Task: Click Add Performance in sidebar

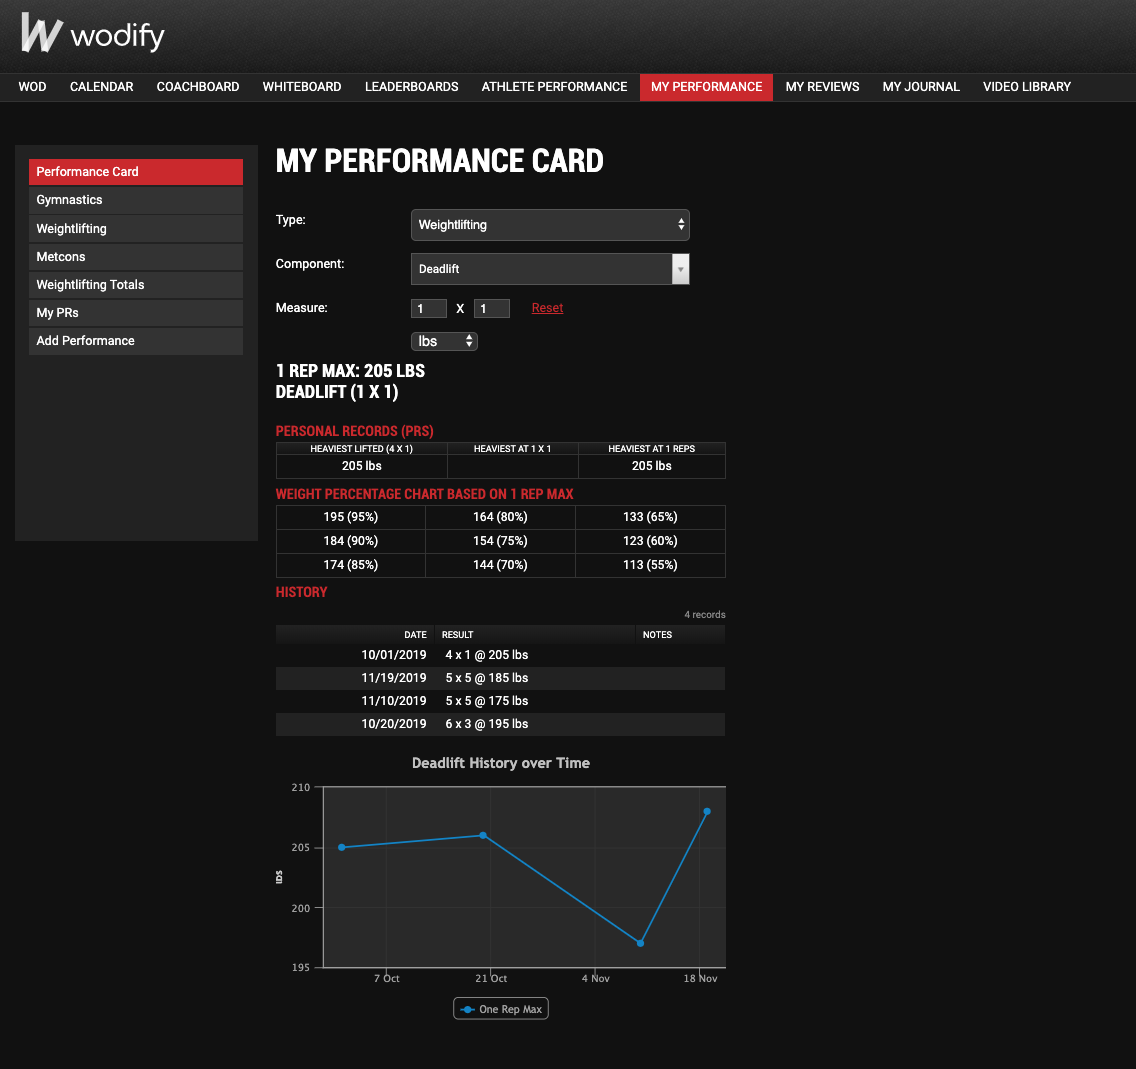Action: (135, 341)
